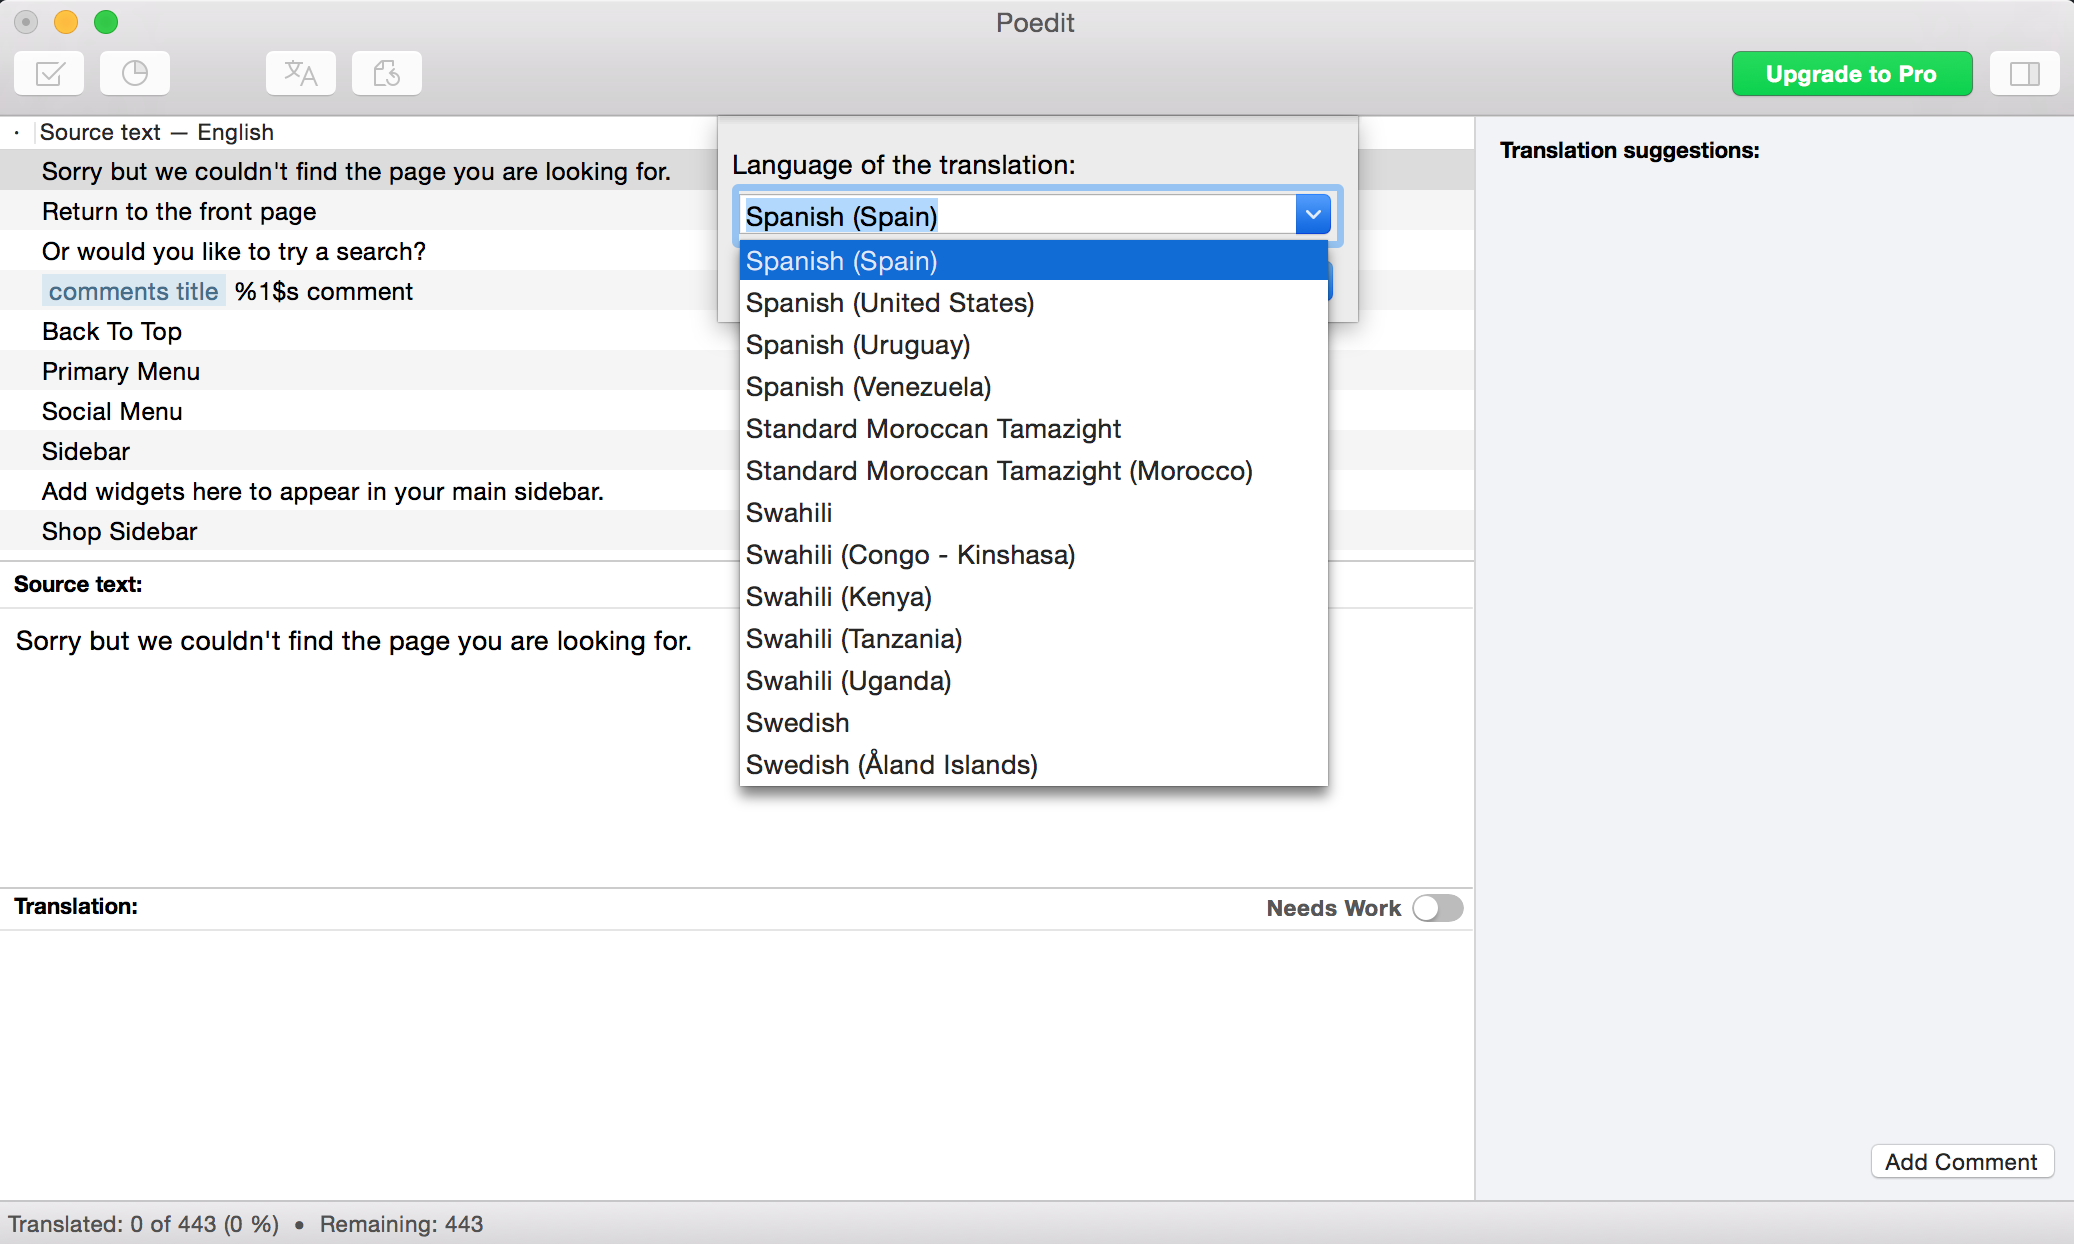Pick Spanish (Venezuela) from the list
This screenshot has width=2074, height=1244.
click(x=1033, y=387)
